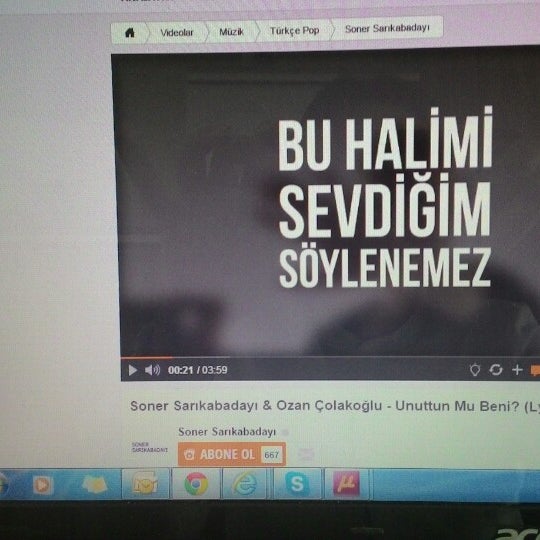
Task: Open folder explorer taskbar icon
Action: click(x=94, y=484)
